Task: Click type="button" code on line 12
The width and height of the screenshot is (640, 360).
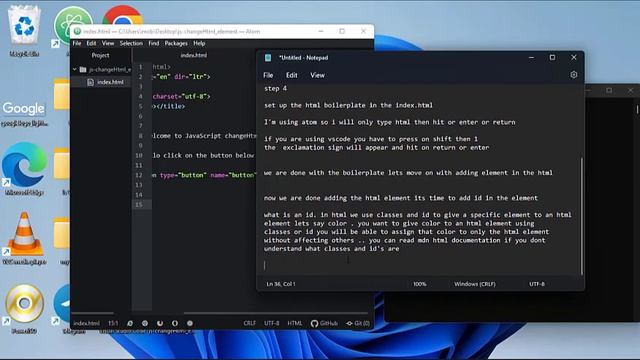Action: coord(183,175)
